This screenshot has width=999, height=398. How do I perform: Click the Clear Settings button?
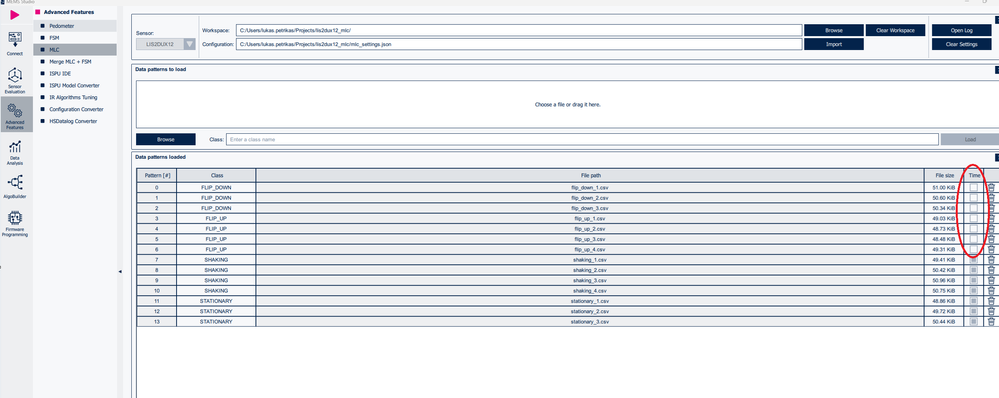[961, 45]
